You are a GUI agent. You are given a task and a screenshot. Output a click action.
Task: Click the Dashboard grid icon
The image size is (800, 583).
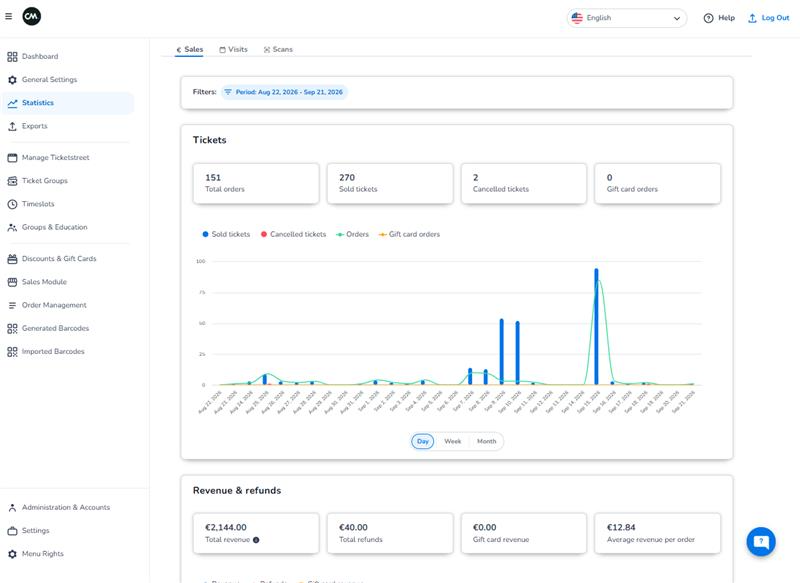coord(12,57)
